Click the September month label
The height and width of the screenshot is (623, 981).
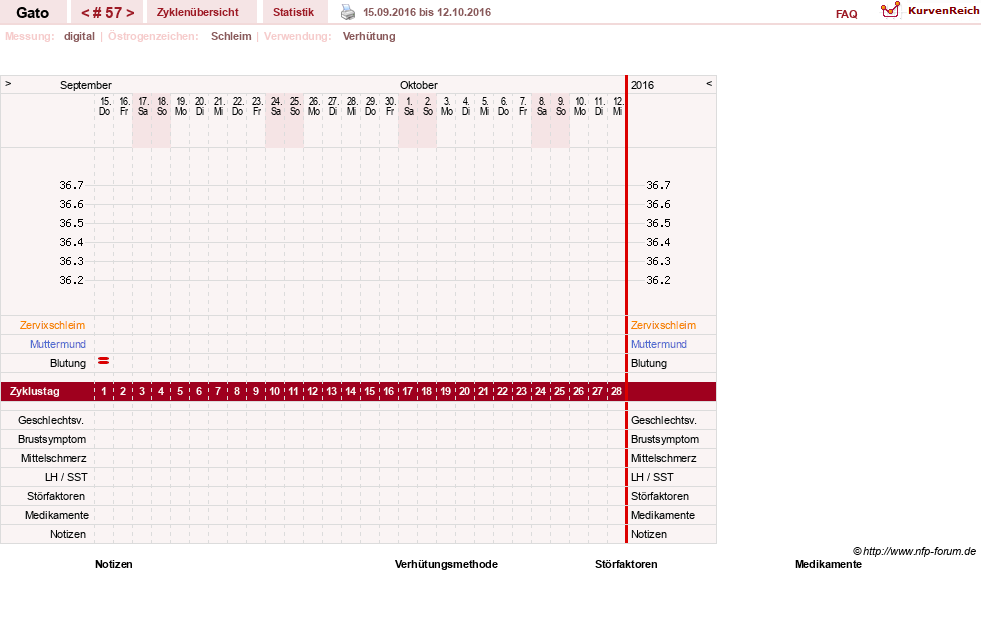pyautogui.click(x=86, y=85)
